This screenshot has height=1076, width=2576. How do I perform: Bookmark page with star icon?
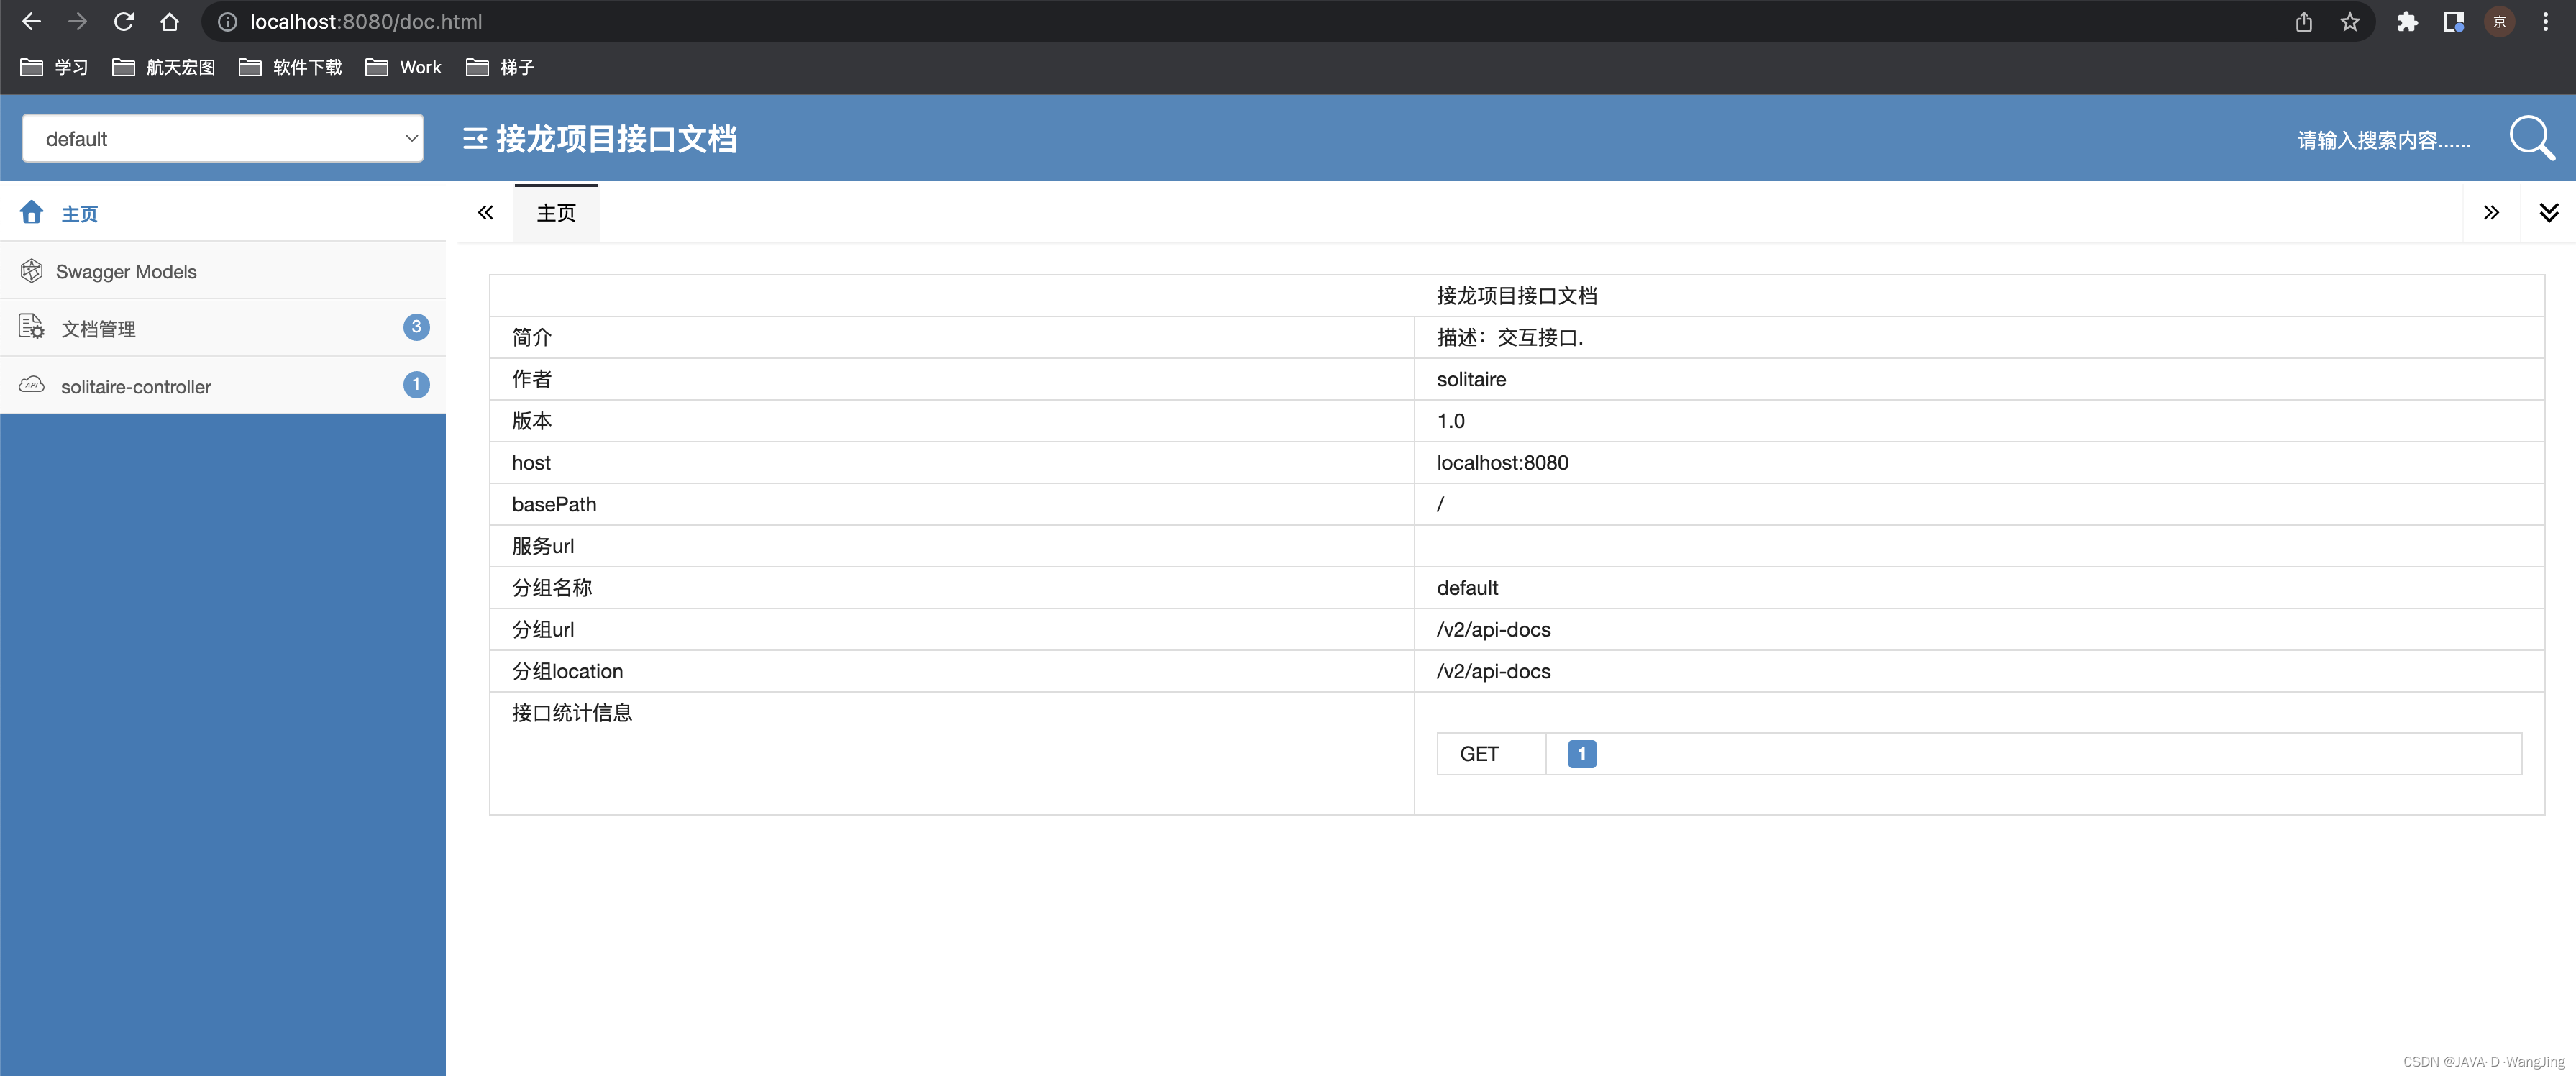point(2349,22)
